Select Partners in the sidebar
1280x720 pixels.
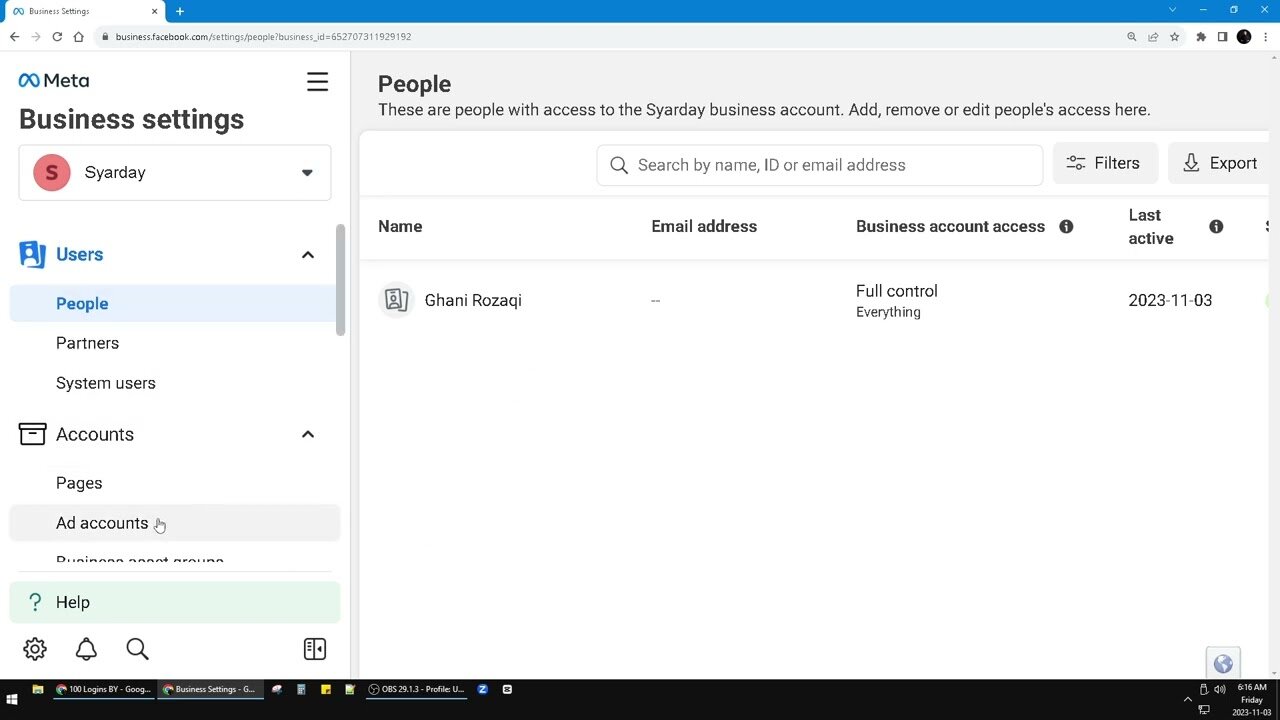pos(87,343)
